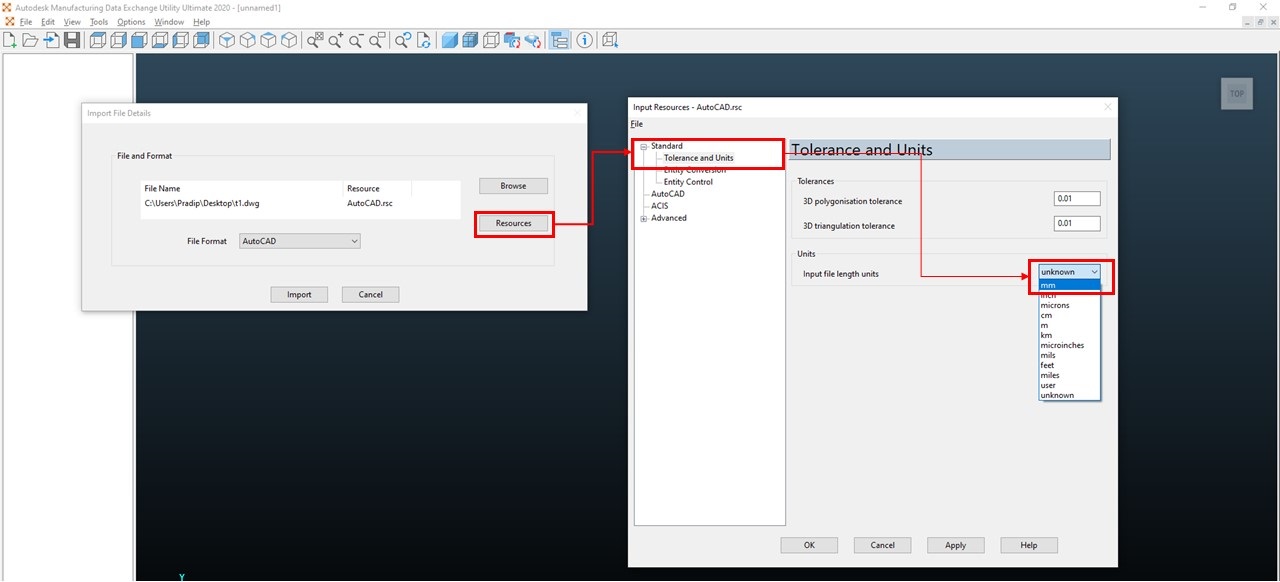This screenshot has height=582, width=1280.
Task: Select the Import file toolbar icon
Action: 51,40
